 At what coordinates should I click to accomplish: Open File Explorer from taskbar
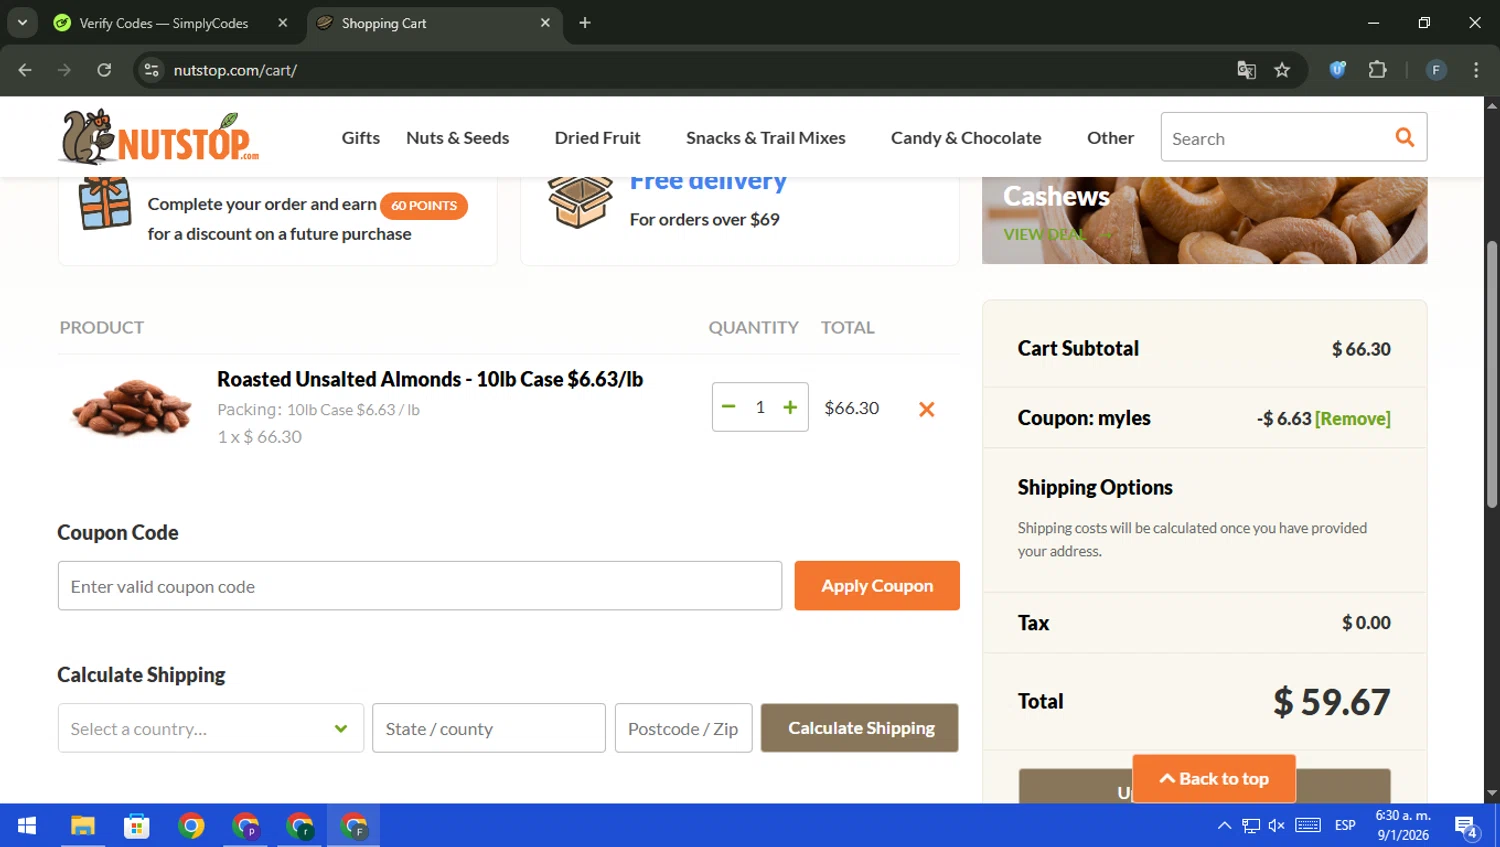click(82, 825)
